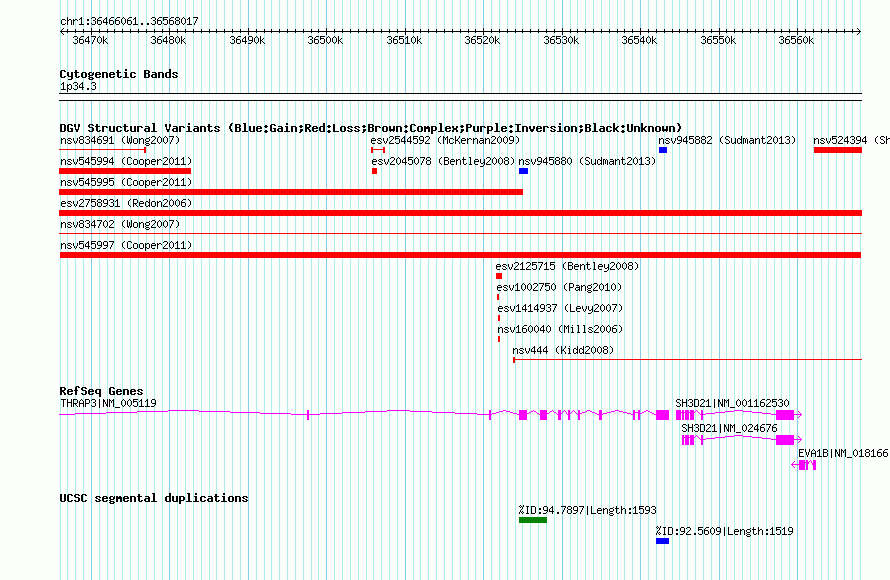Click the Cytogenetic Bands track heading
Viewport: 890px width, 580px height.
coord(119,74)
